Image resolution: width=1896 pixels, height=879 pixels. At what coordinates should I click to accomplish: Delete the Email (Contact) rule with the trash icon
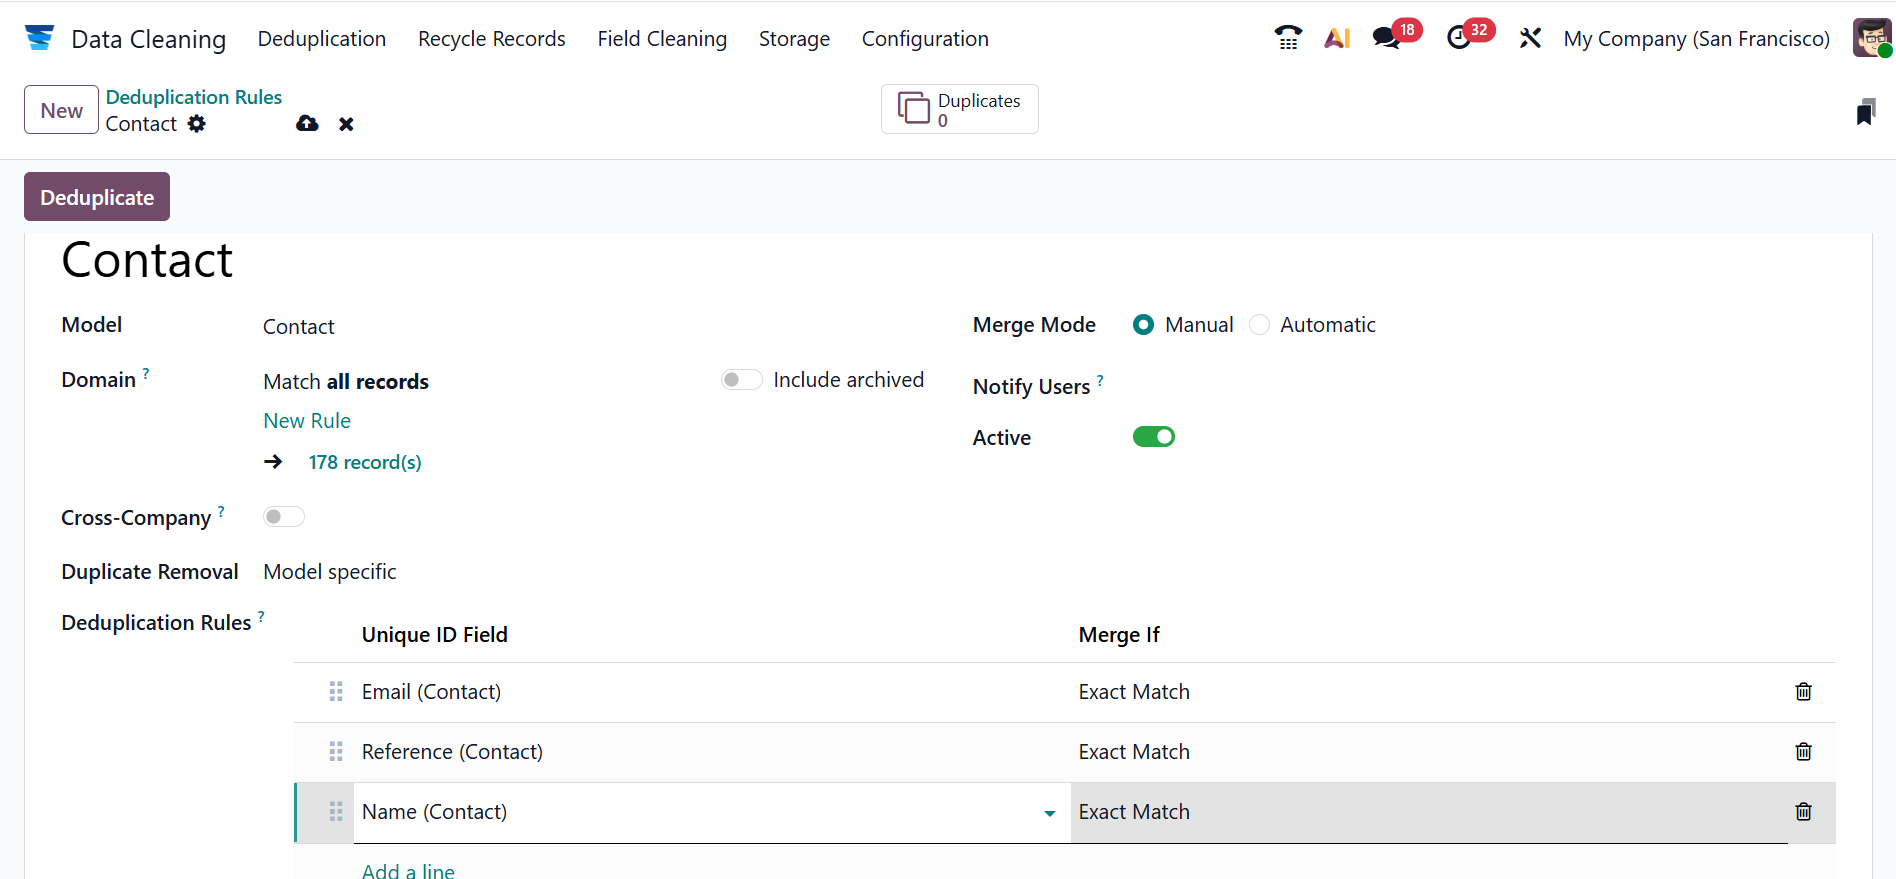click(1803, 692)
